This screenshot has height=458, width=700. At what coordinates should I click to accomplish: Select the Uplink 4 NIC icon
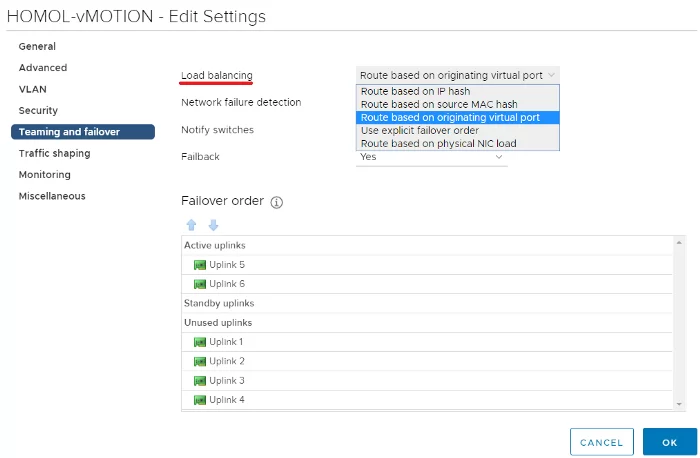[200, 400]
